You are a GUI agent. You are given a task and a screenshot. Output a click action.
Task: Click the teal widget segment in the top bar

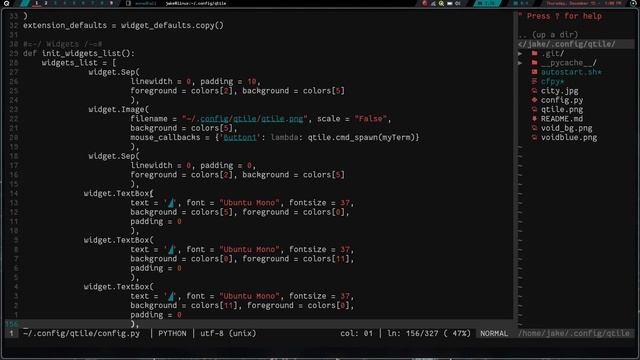487,3
